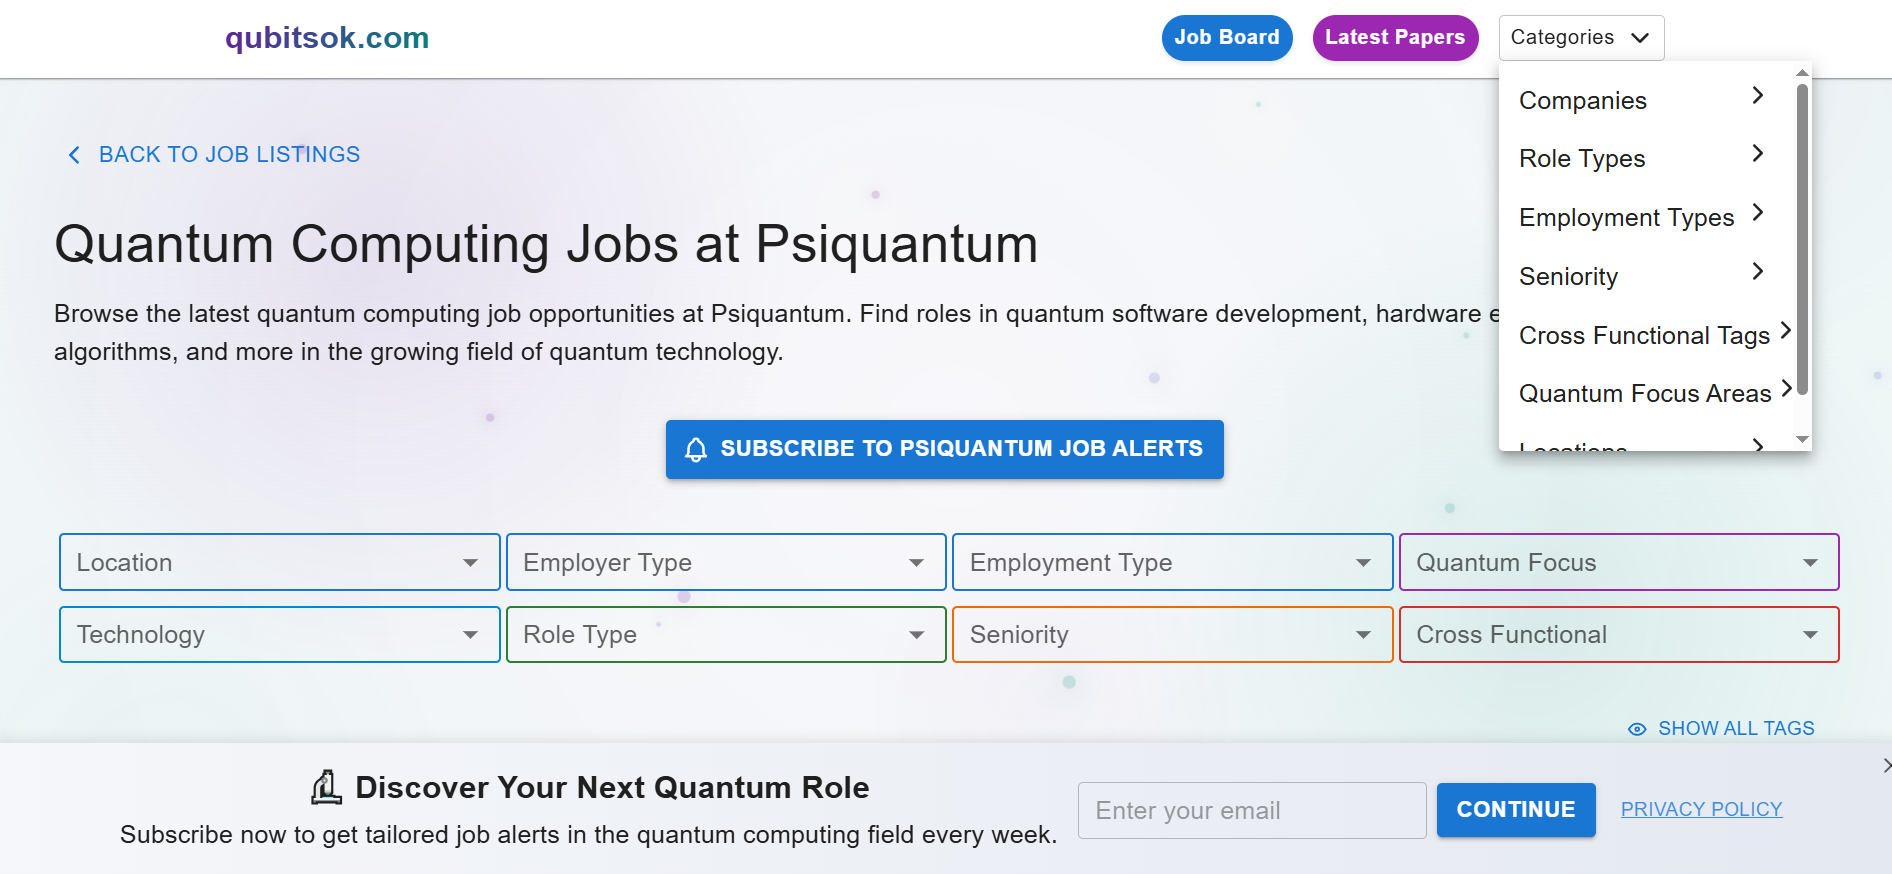The width and height of the screenshot is (1892, 874).
Task: Click the Continue button
Action: 1516,810
